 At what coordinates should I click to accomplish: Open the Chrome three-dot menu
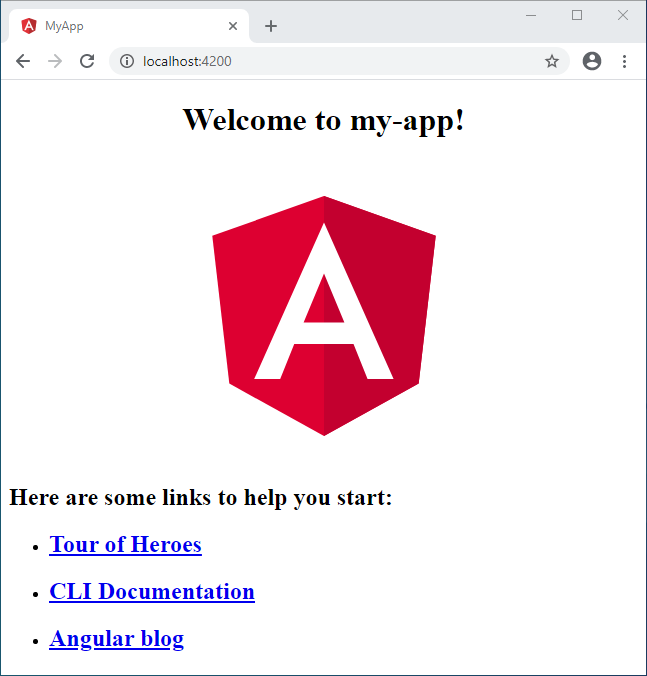click(624, 61)
